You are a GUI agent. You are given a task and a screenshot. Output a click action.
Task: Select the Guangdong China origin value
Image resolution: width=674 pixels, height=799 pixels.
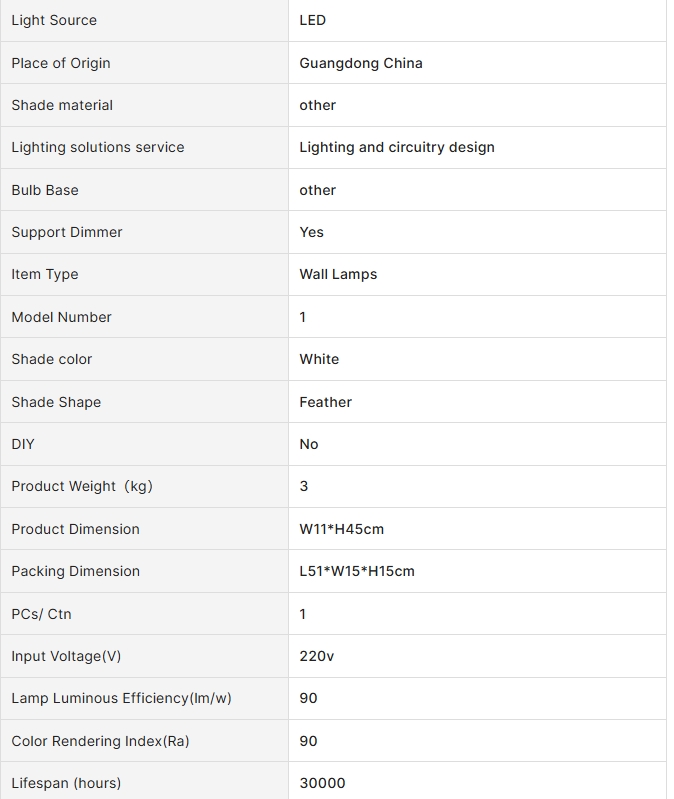[x=361, y=63]
